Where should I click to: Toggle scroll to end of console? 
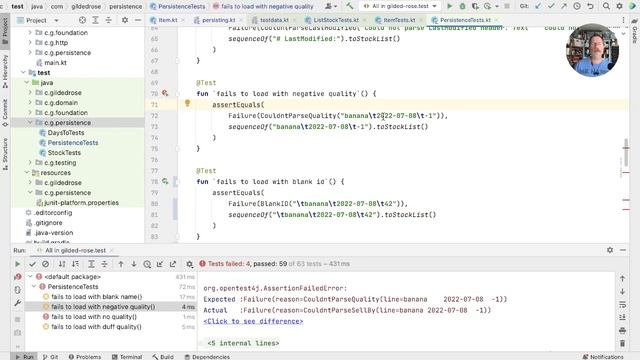coord(622,317)
